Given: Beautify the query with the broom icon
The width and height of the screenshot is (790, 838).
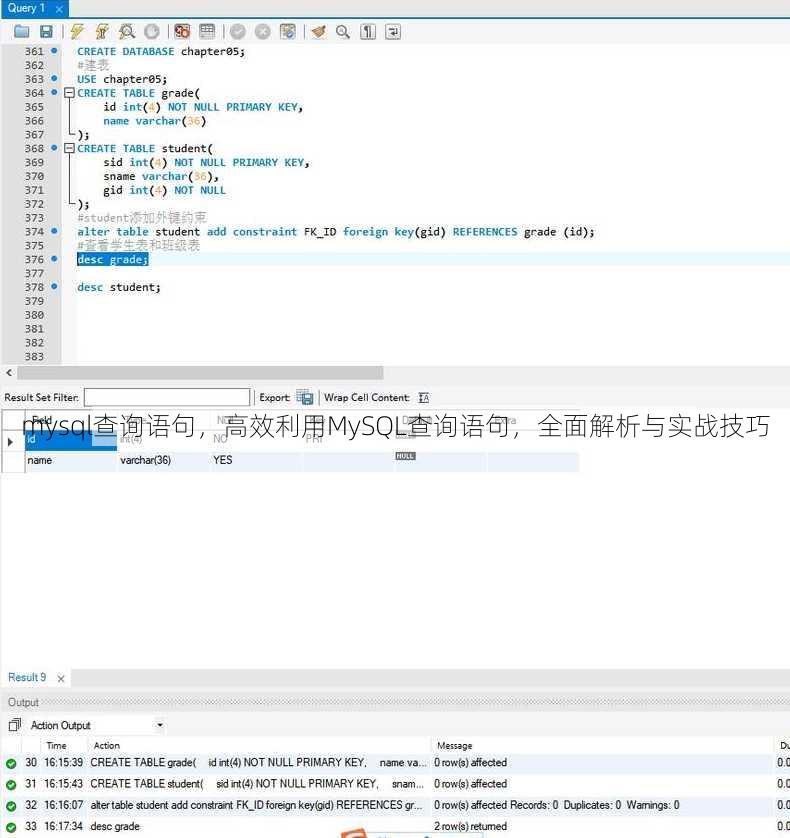Looking at the screenshot, I should [x=319, y=32].
